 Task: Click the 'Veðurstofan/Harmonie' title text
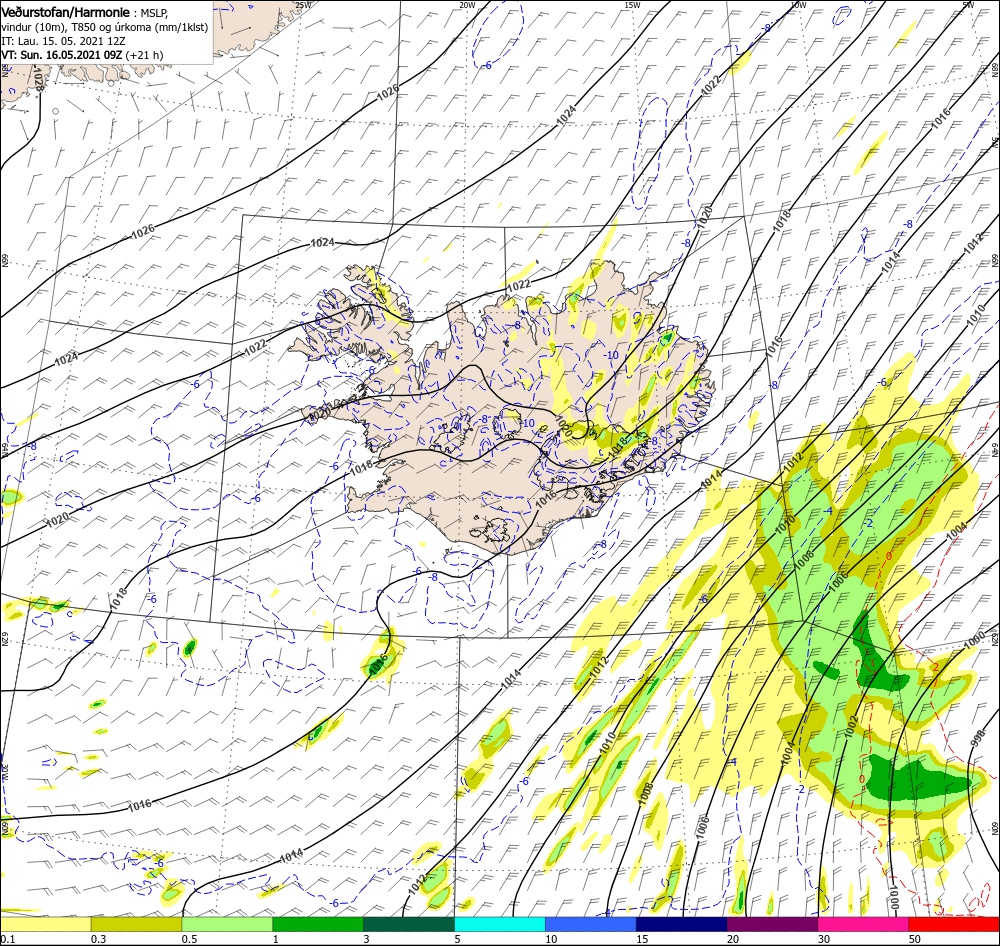[x=66, y=12]
